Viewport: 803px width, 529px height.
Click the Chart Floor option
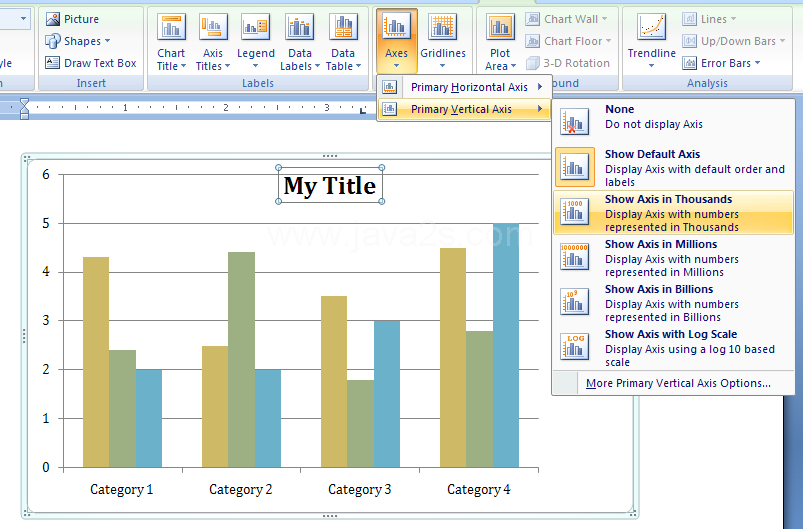(568, 41)
